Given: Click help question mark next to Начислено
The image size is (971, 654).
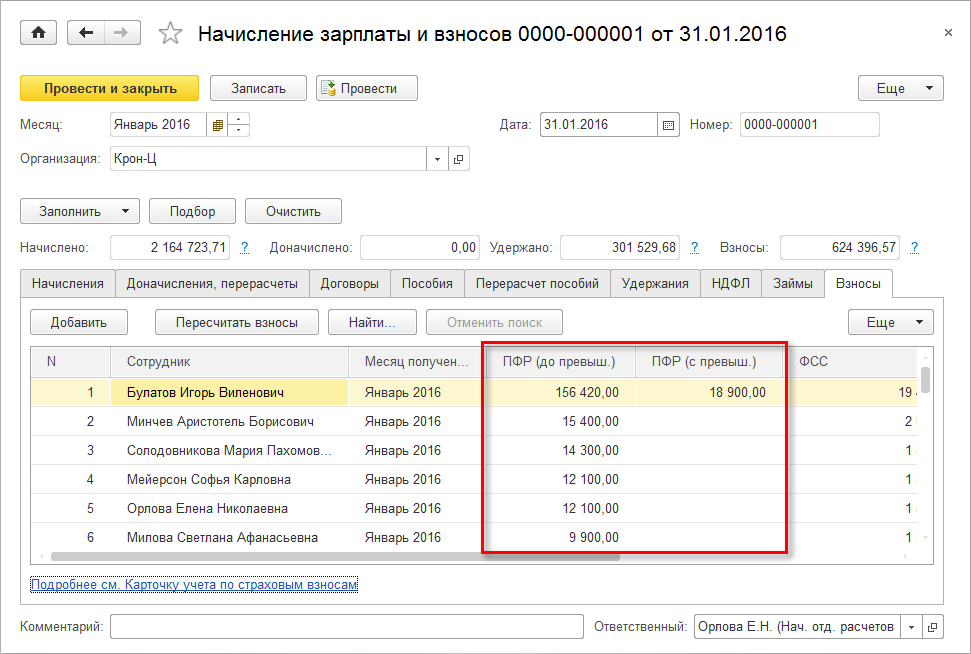Looking at the screenshot, I should click(x=244, y=247).
